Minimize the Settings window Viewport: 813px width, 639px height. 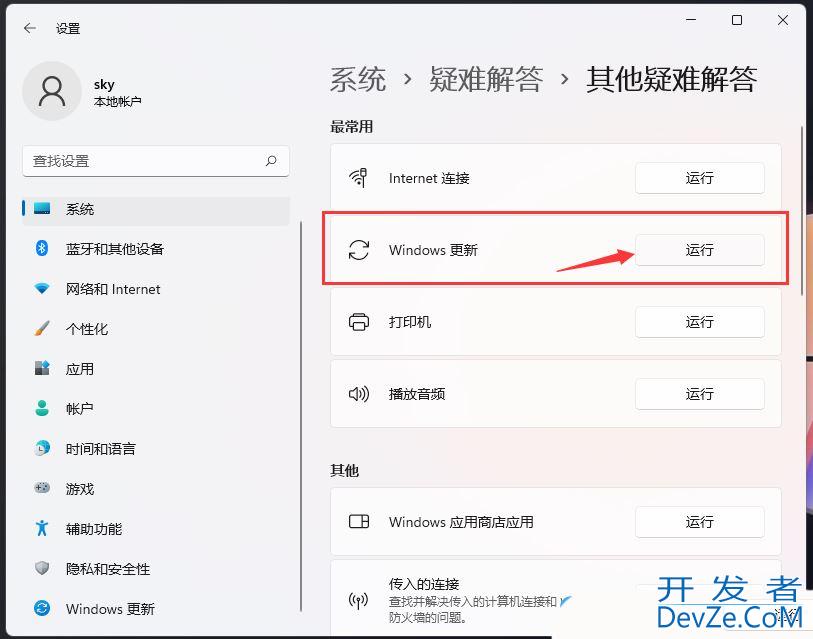(691, 20)
